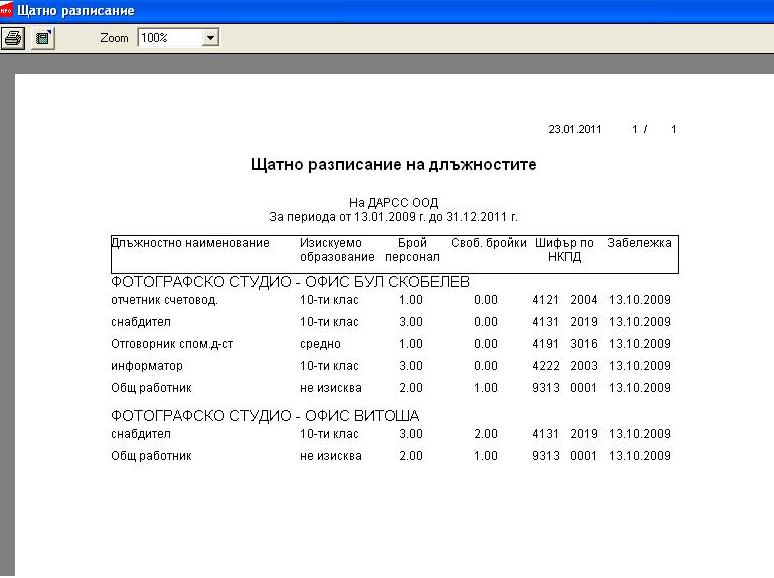Click the report date 23.01.2011

(x=575, y=129)
